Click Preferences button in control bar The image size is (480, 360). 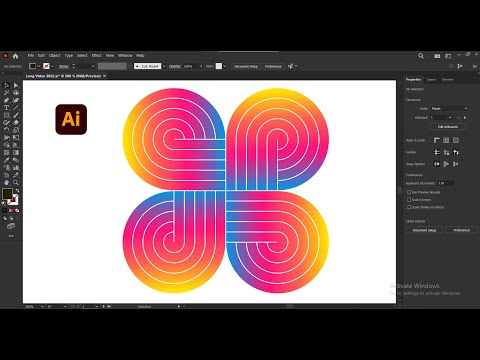273,66
